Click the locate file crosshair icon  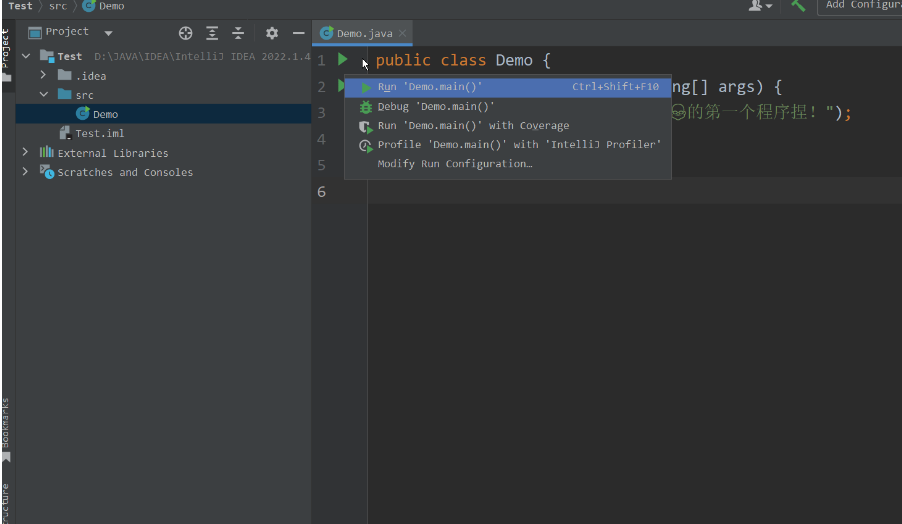click(185, 33)
